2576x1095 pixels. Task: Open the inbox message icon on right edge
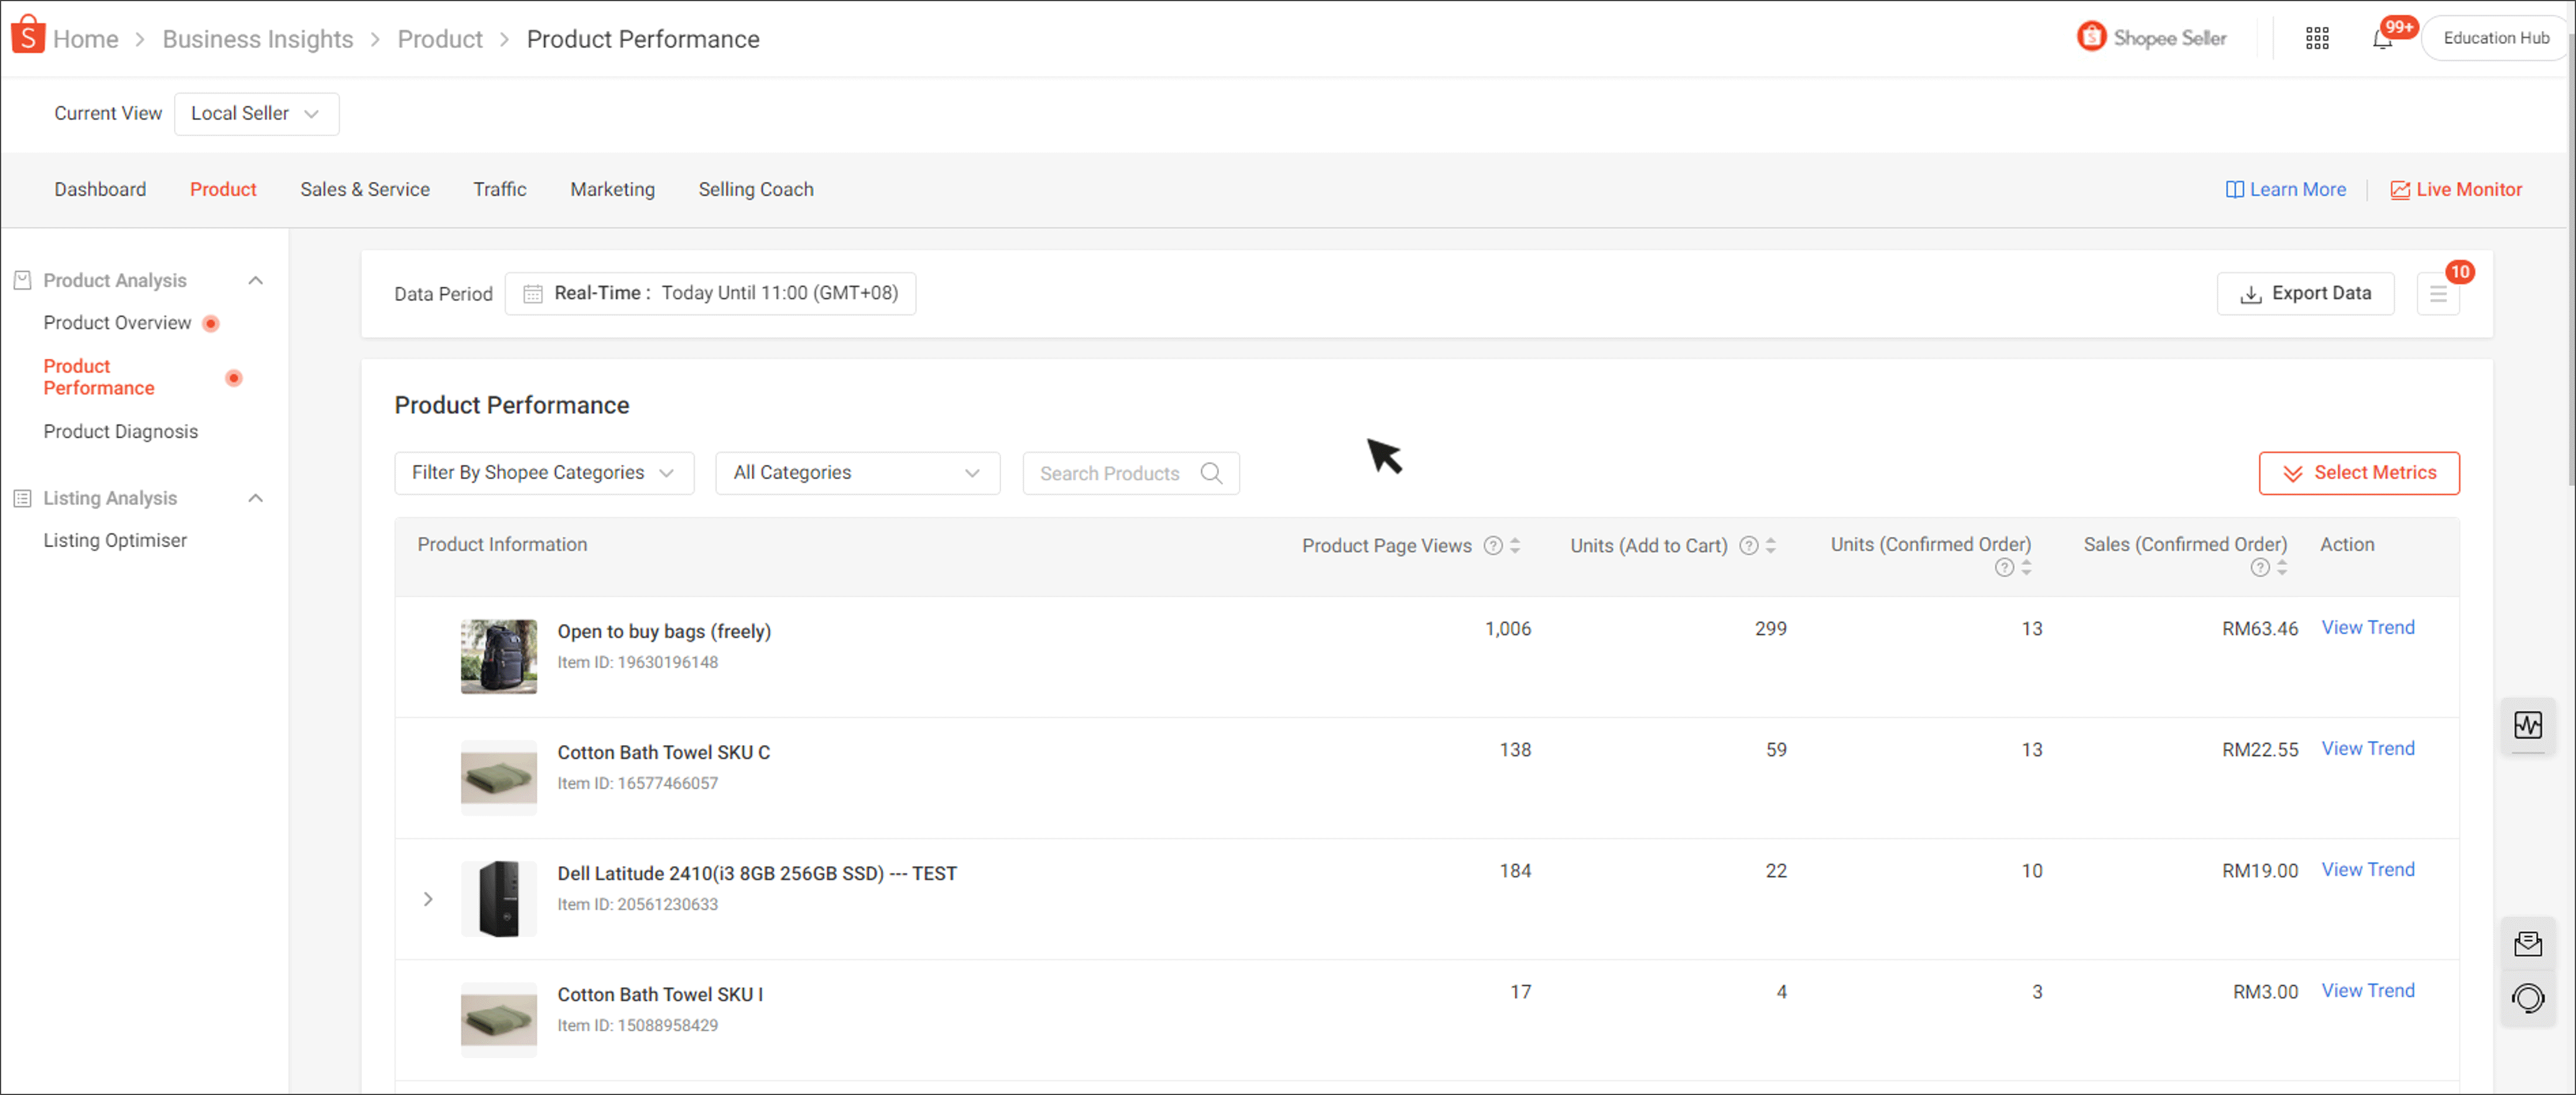point(2529,943)
